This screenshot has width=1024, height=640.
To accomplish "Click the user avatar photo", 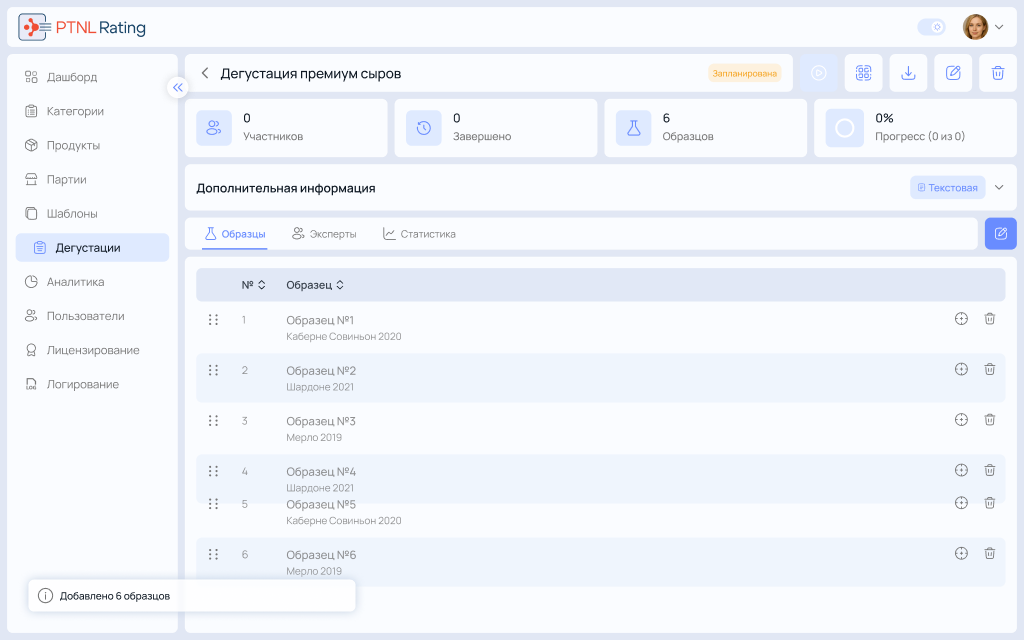I will click(975, 27).
